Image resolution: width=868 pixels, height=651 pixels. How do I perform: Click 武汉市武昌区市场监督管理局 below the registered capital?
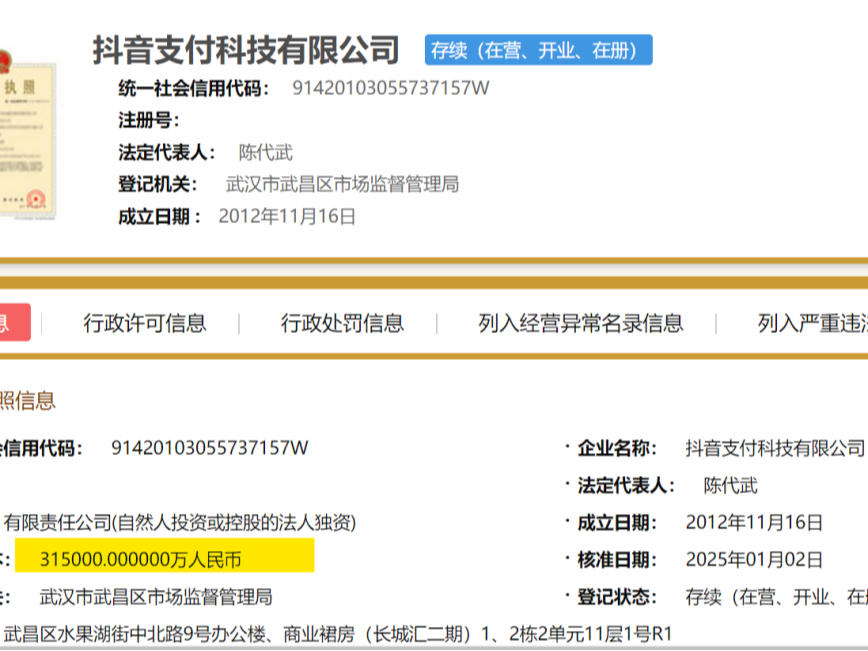156,597
